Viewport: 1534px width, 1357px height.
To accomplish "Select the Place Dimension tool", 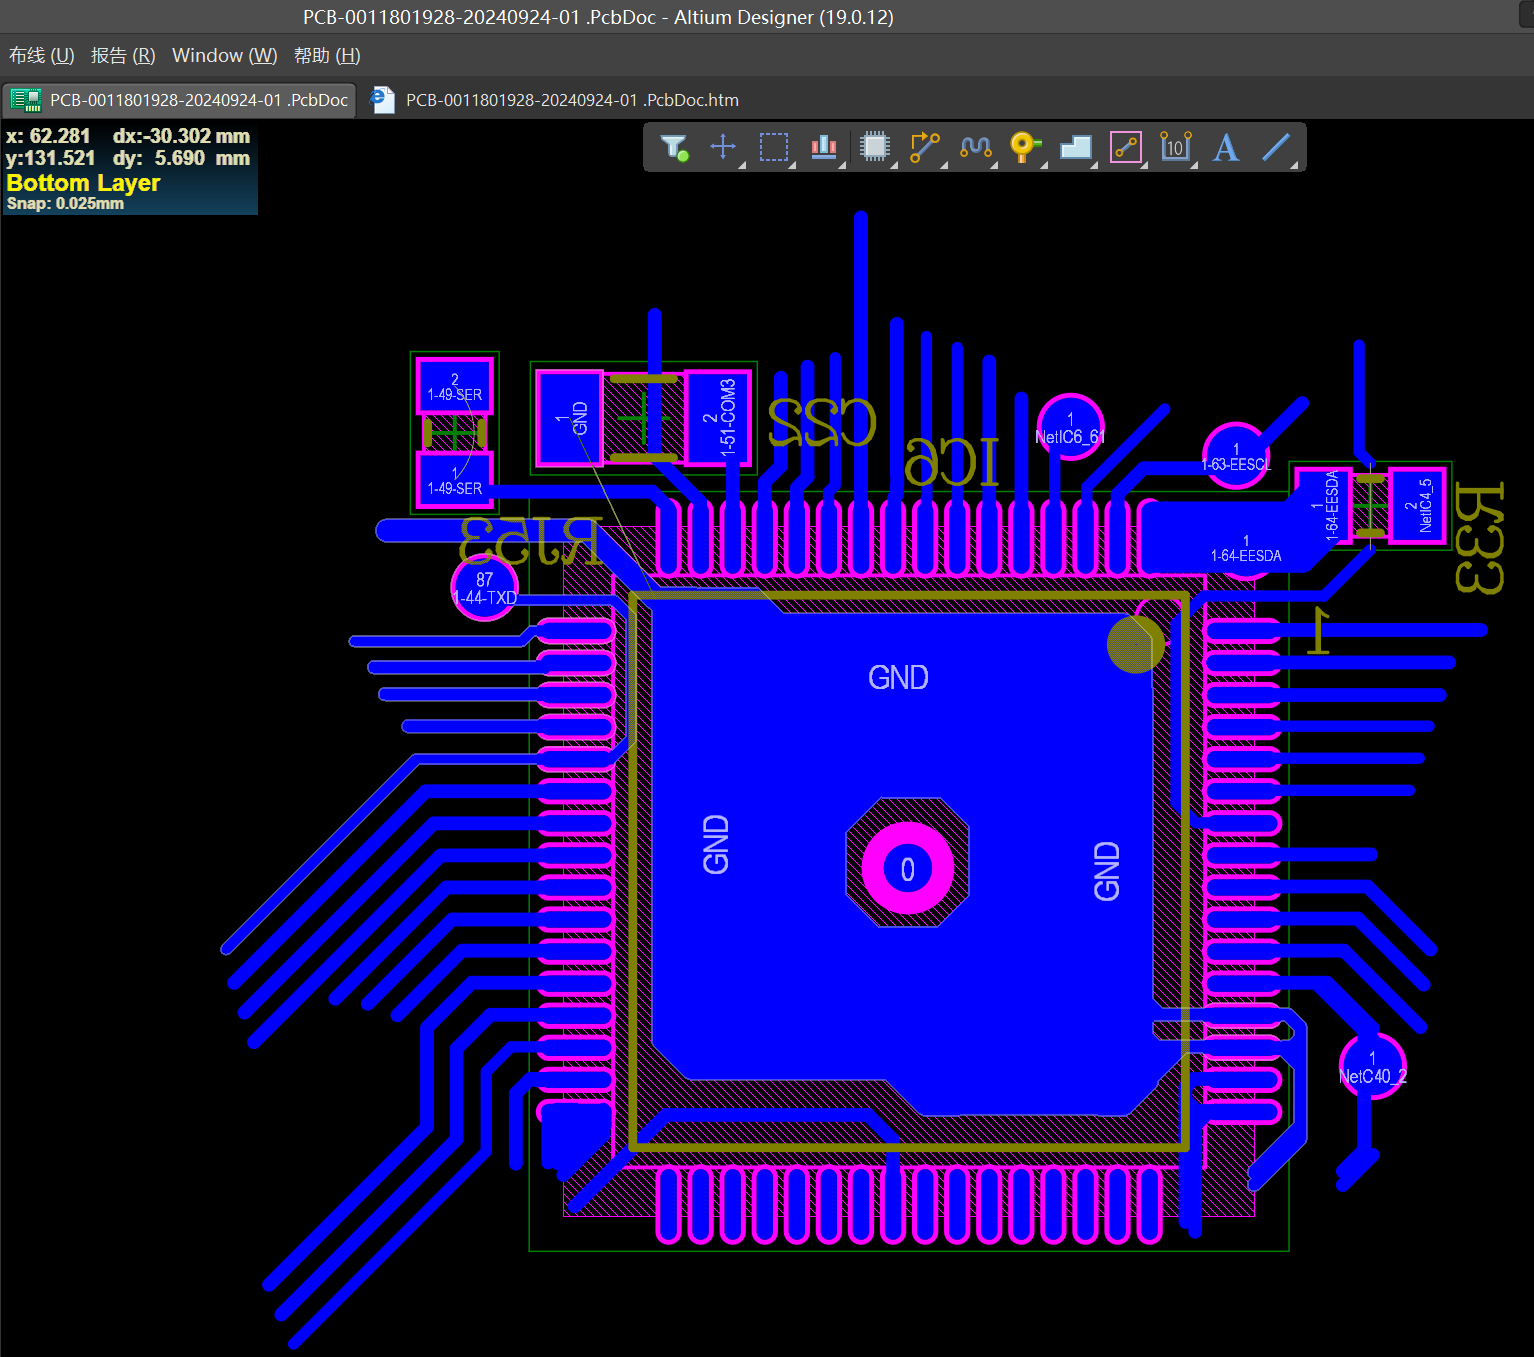I will (x=1176, y=148).
